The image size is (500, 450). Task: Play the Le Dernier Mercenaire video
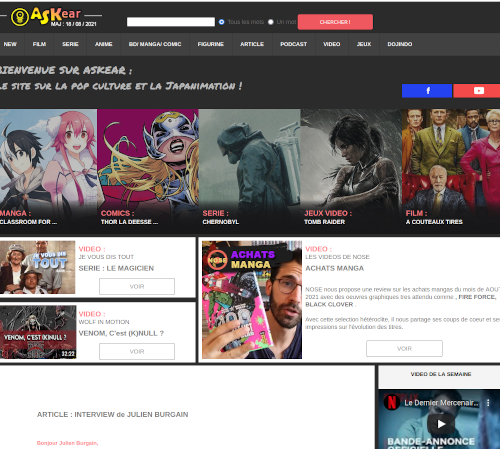[441, 424]
